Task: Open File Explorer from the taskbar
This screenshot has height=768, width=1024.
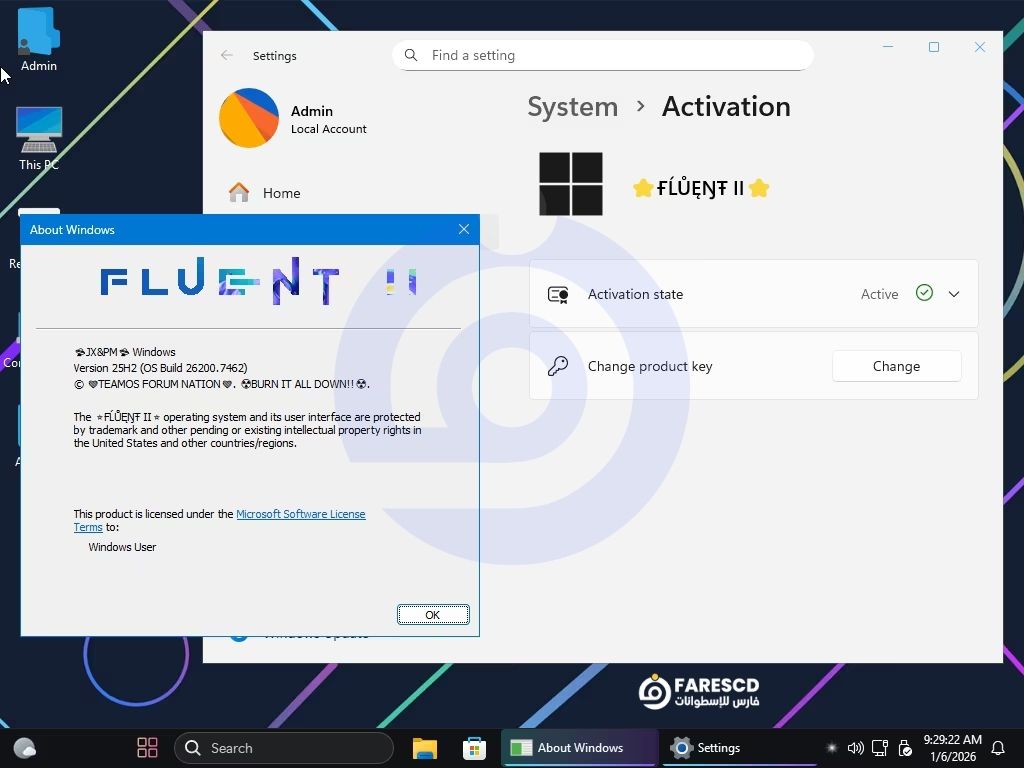Action: pos(425,748)
